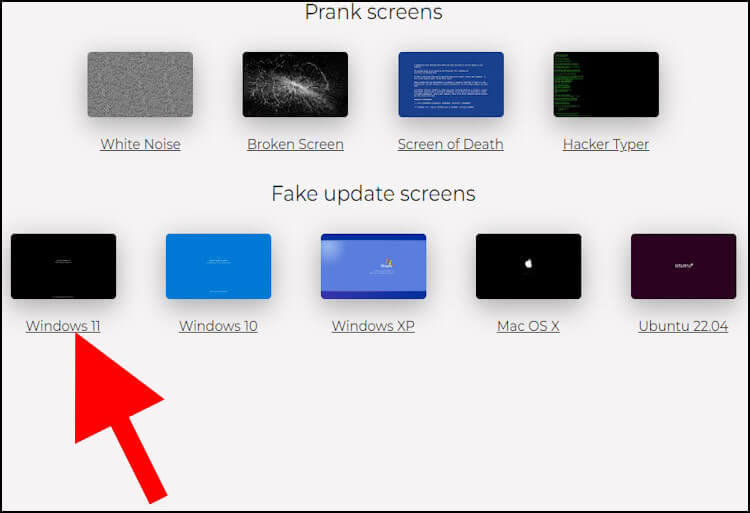
Task: Click the Mac OS X link
Action: (x=528, y=326)
